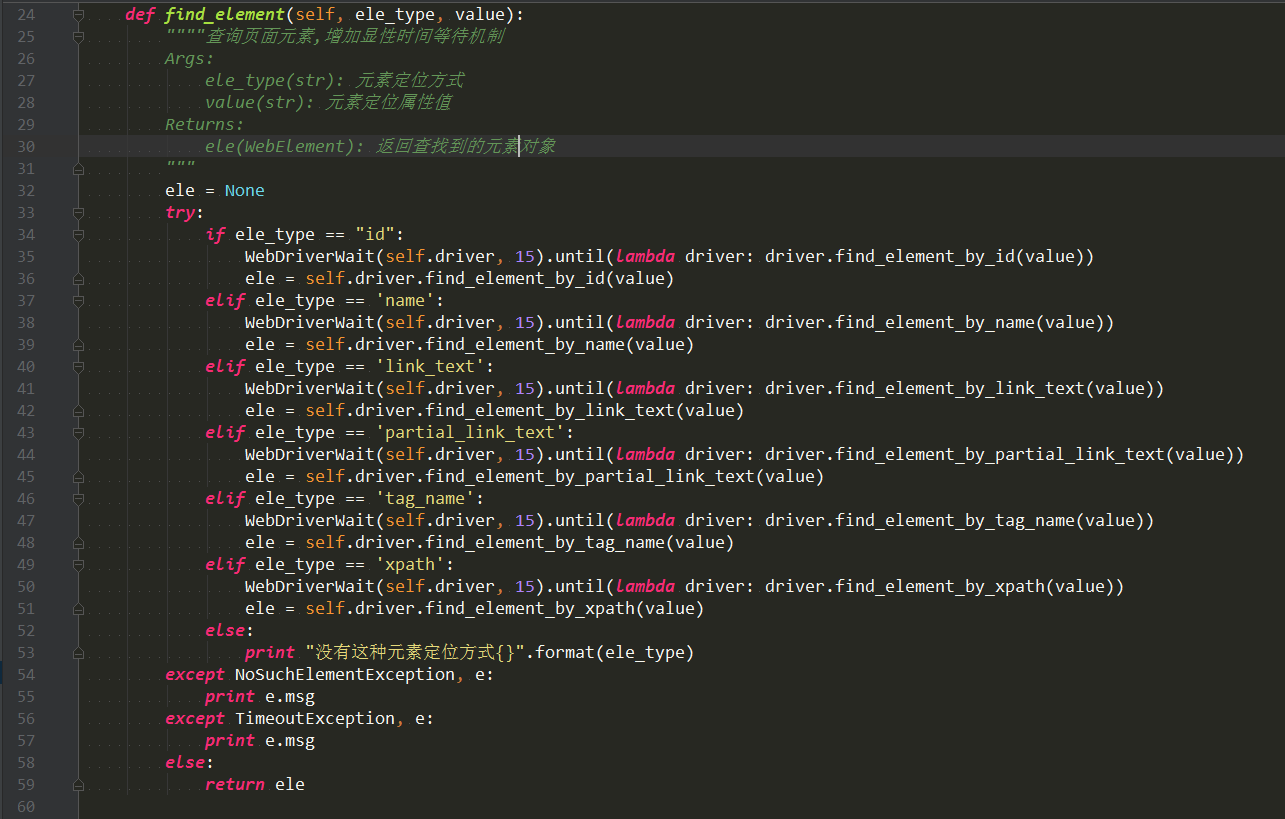
Task: Click find_element_by_name(value) on line 39
Action: coord(560,345)
